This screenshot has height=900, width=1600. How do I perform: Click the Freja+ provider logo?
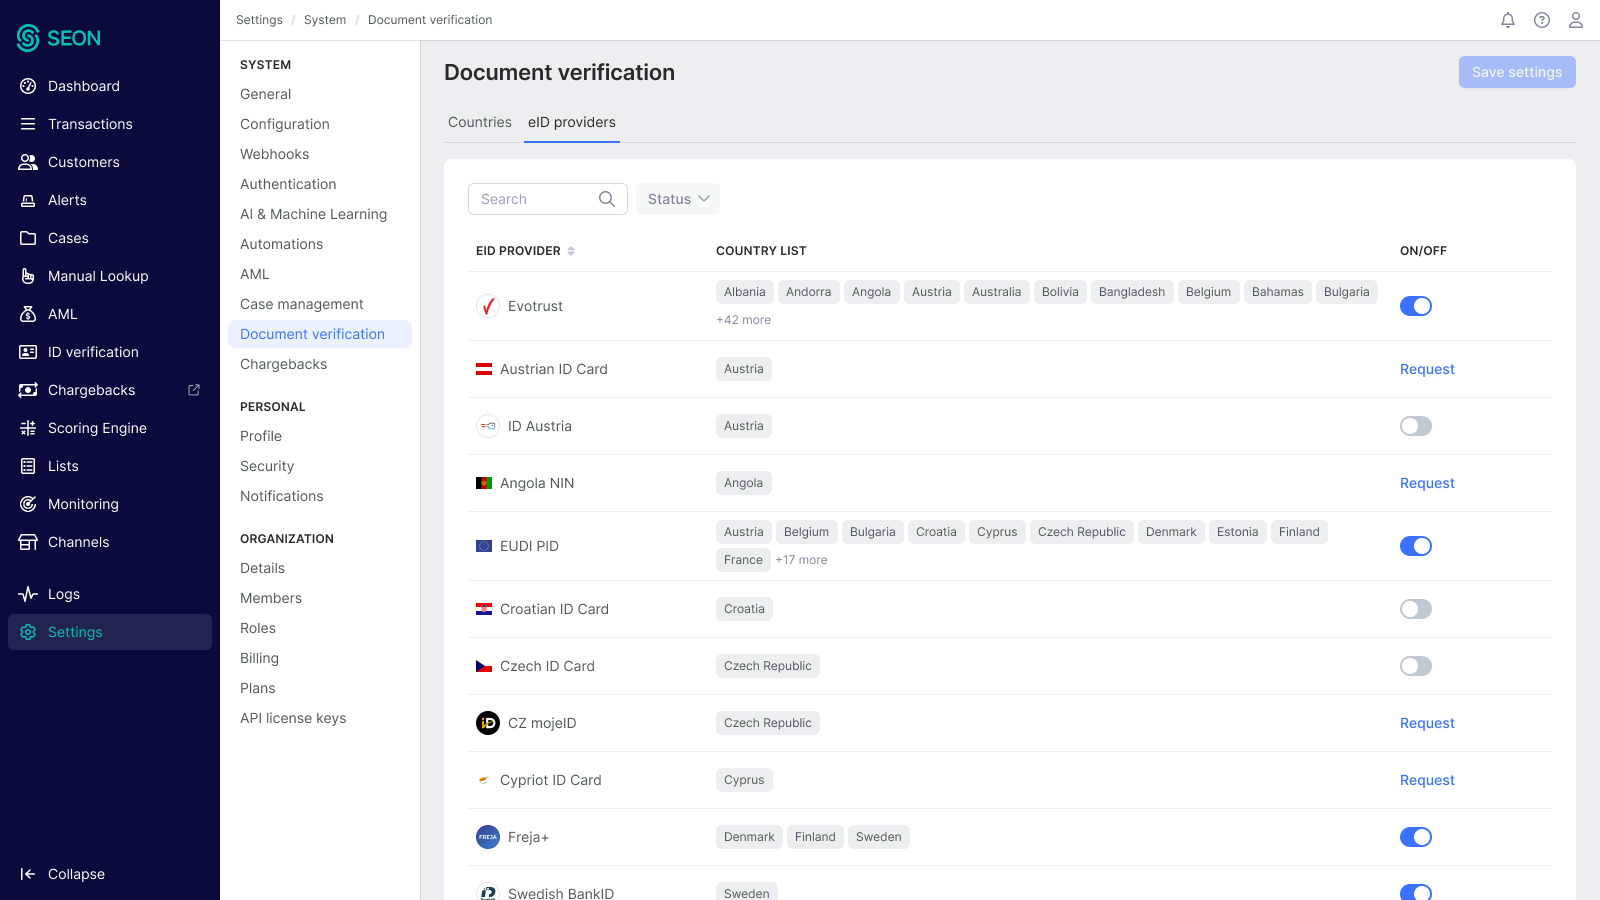point(488,837)
